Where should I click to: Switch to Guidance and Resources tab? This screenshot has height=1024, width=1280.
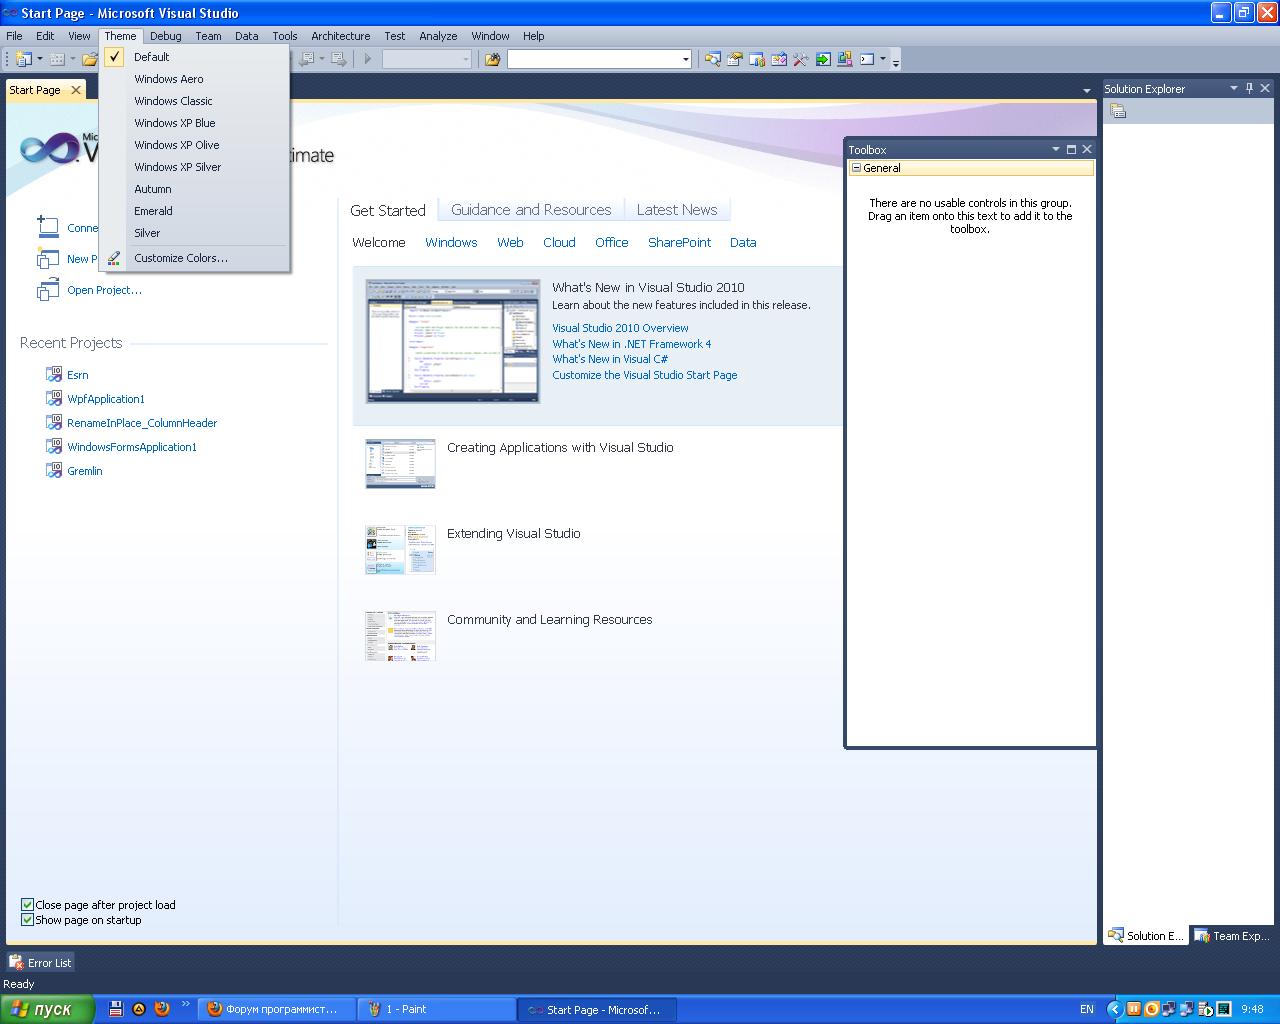(531, 210)
